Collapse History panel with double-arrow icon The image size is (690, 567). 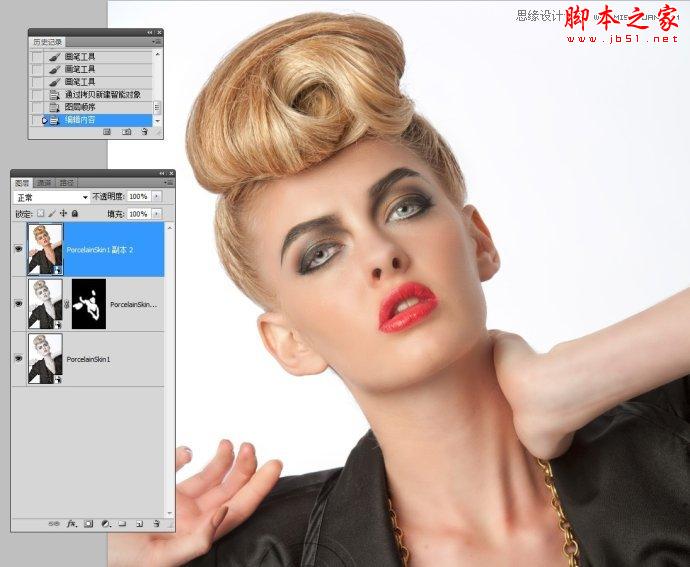[150, 33]
